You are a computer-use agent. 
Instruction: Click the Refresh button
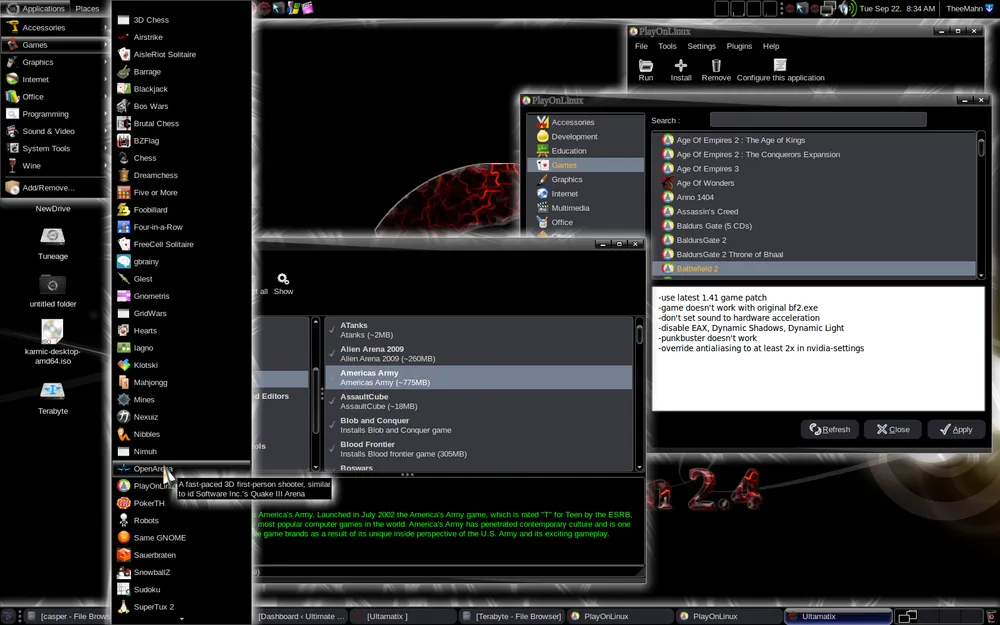click(829, 429)
